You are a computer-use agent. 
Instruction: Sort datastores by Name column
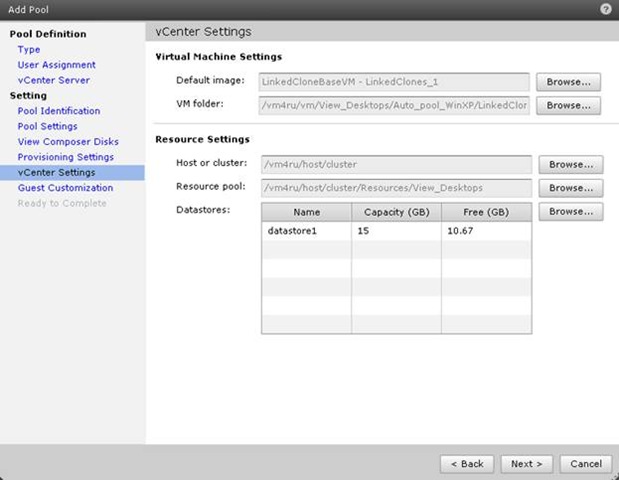click(307, 212)
